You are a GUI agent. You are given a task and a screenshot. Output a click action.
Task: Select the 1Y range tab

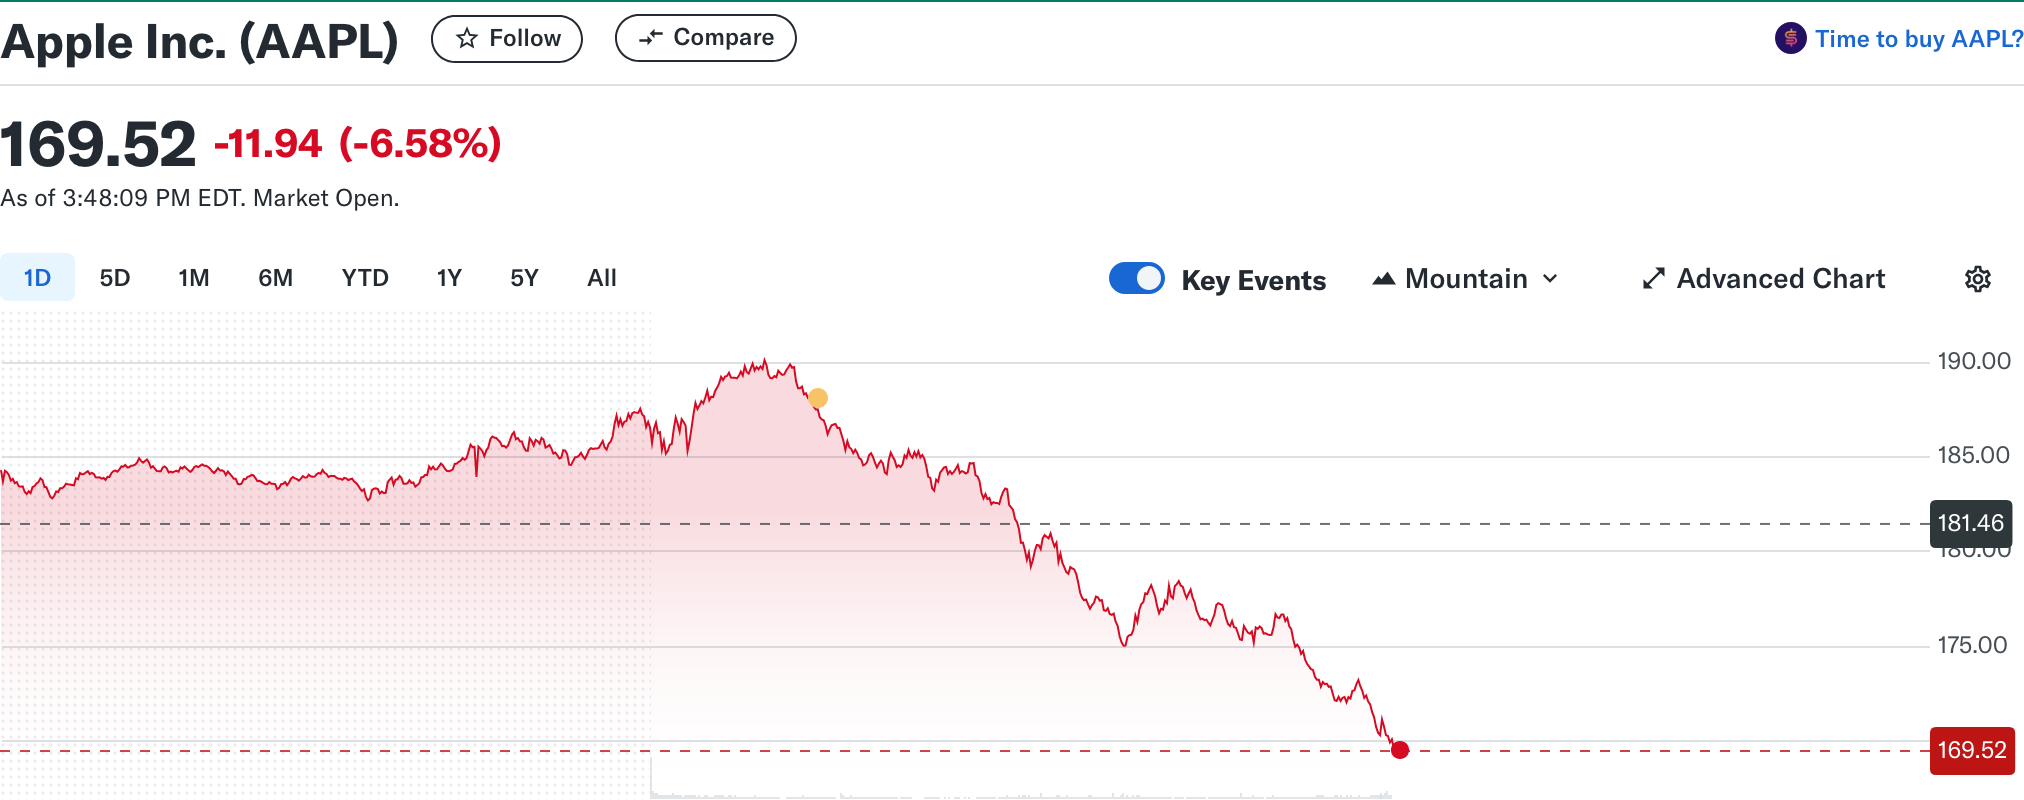(449, 278)
